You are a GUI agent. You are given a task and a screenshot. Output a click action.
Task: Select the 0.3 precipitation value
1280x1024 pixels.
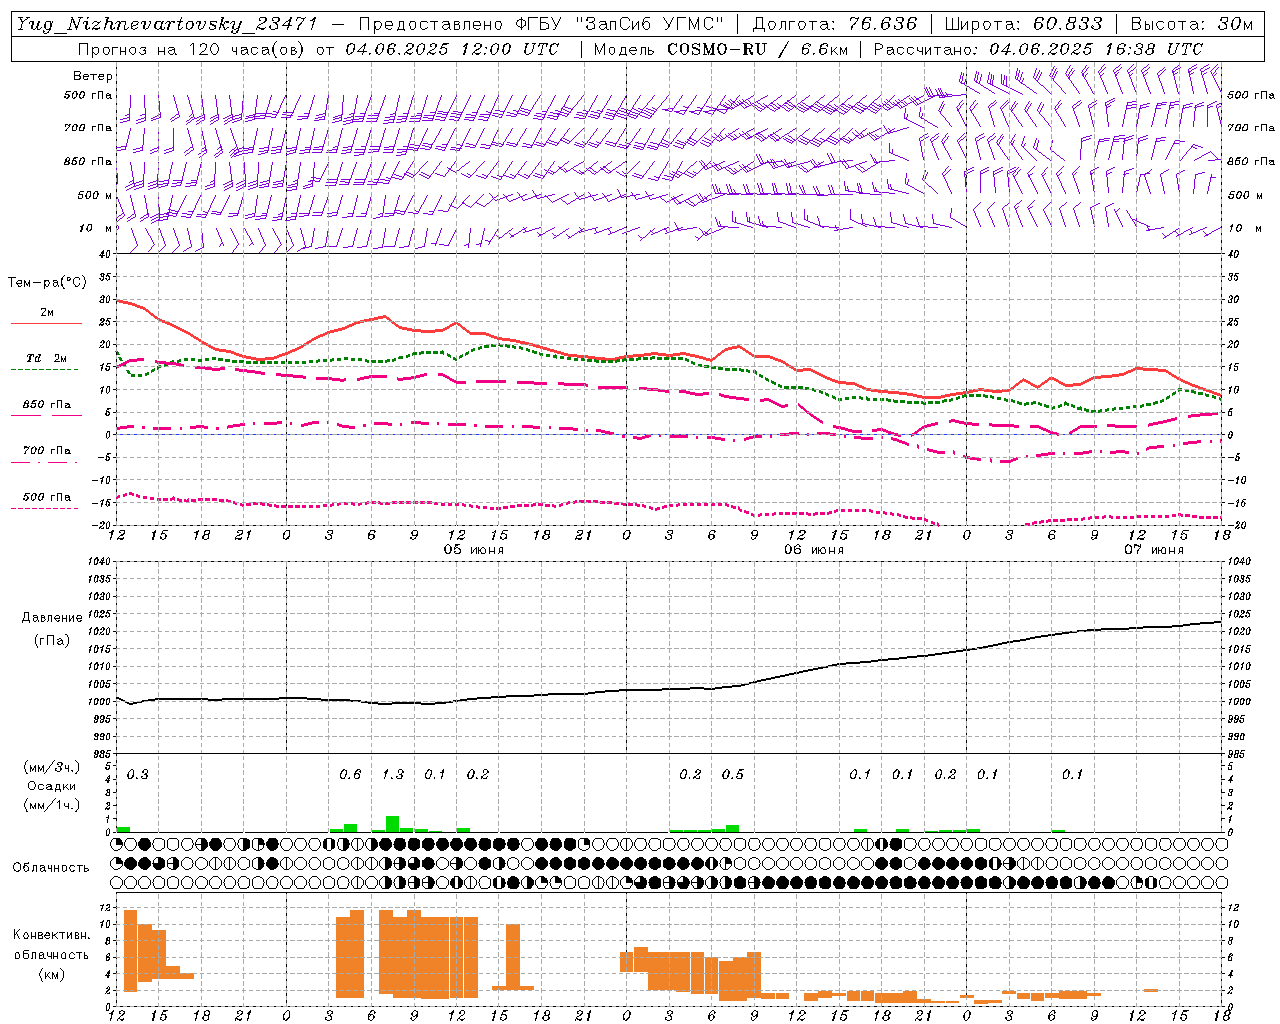[x=137, y=774]
